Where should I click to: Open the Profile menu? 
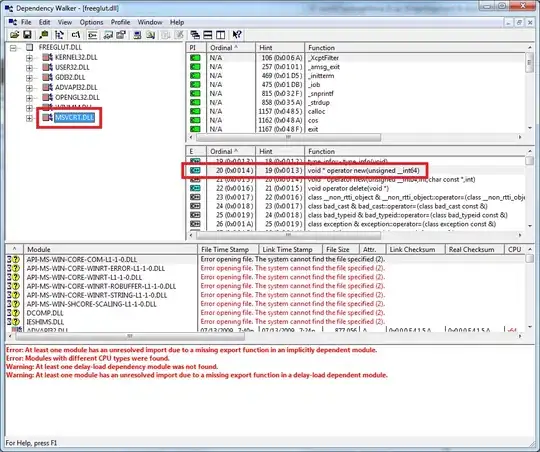point(120,22)
